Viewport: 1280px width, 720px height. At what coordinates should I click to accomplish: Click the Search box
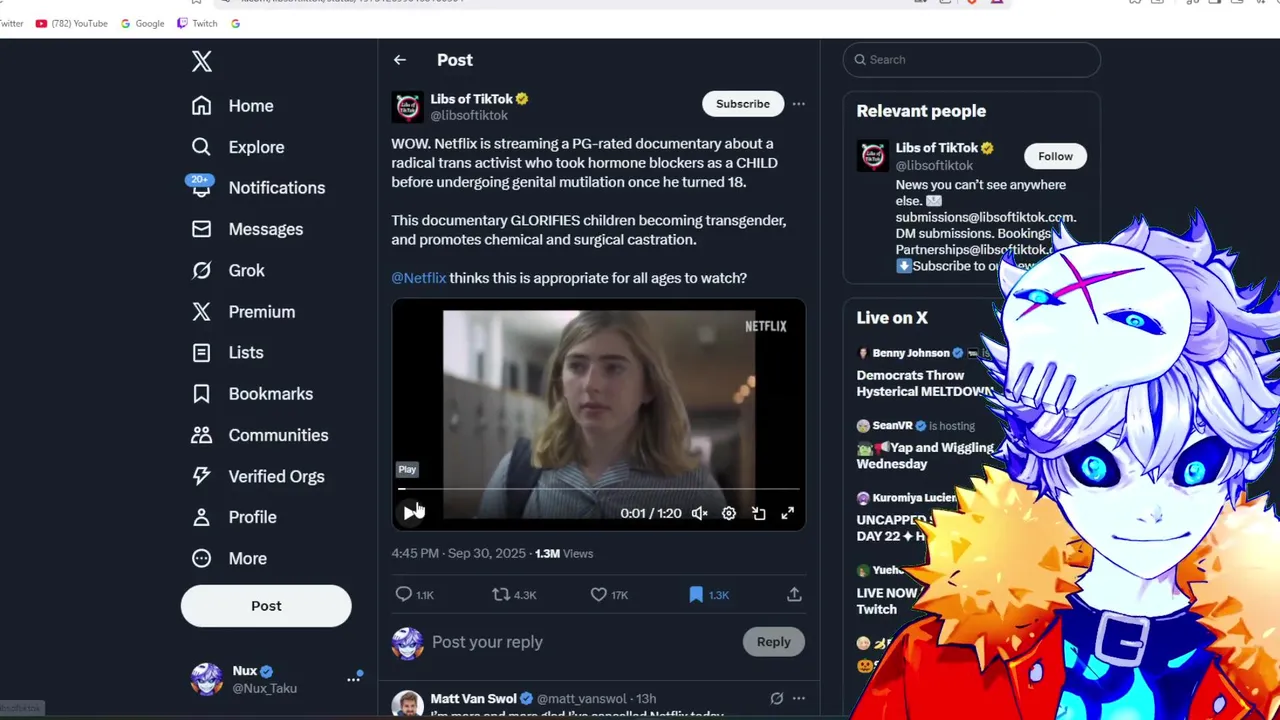coord(971,60)
